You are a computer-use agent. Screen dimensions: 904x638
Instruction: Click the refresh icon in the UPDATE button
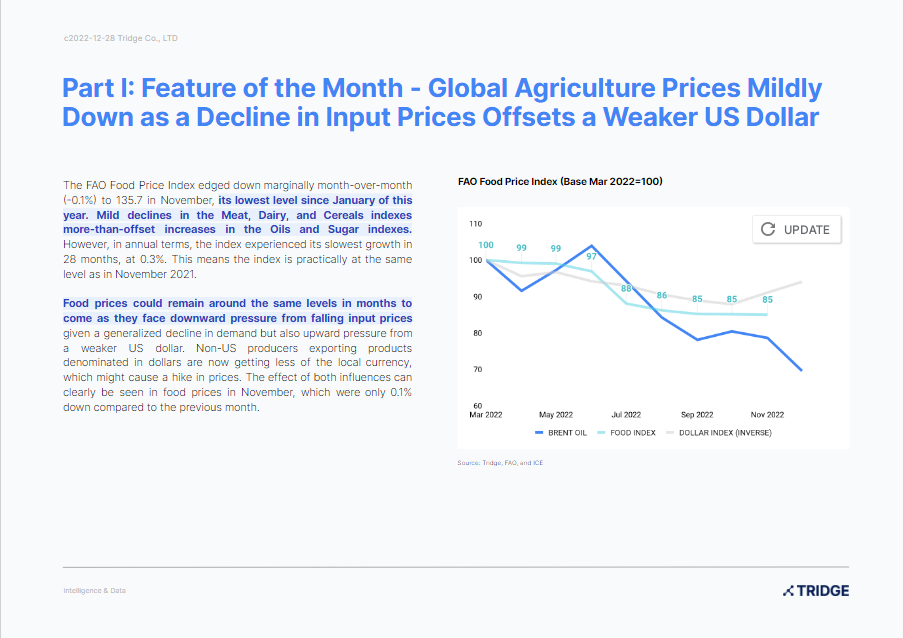766,229
